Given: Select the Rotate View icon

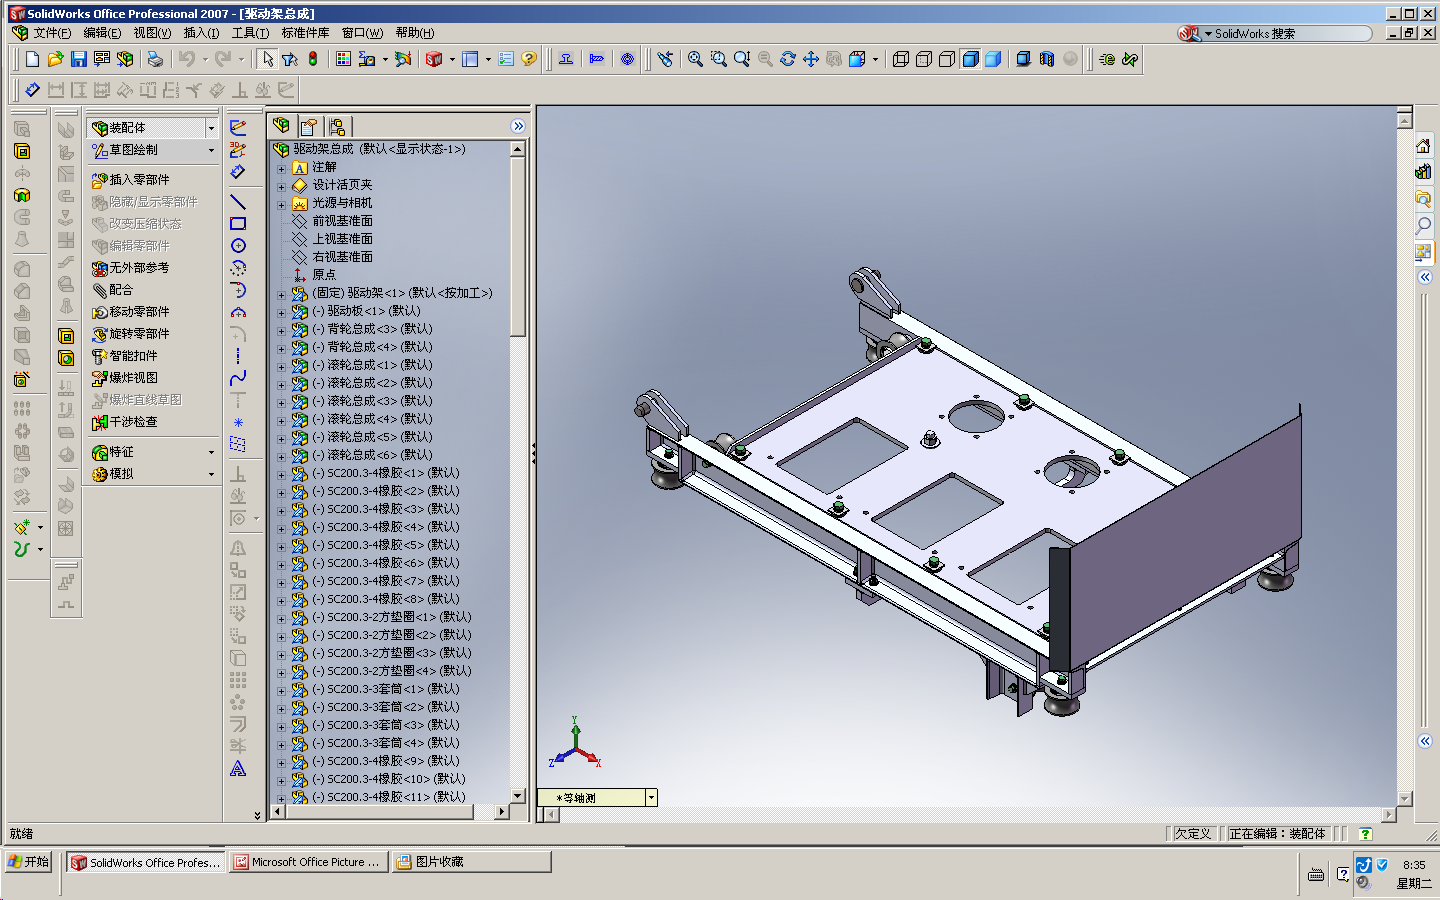Looking at the screenshot, I should pyautogui.click(x=788, y=59).
